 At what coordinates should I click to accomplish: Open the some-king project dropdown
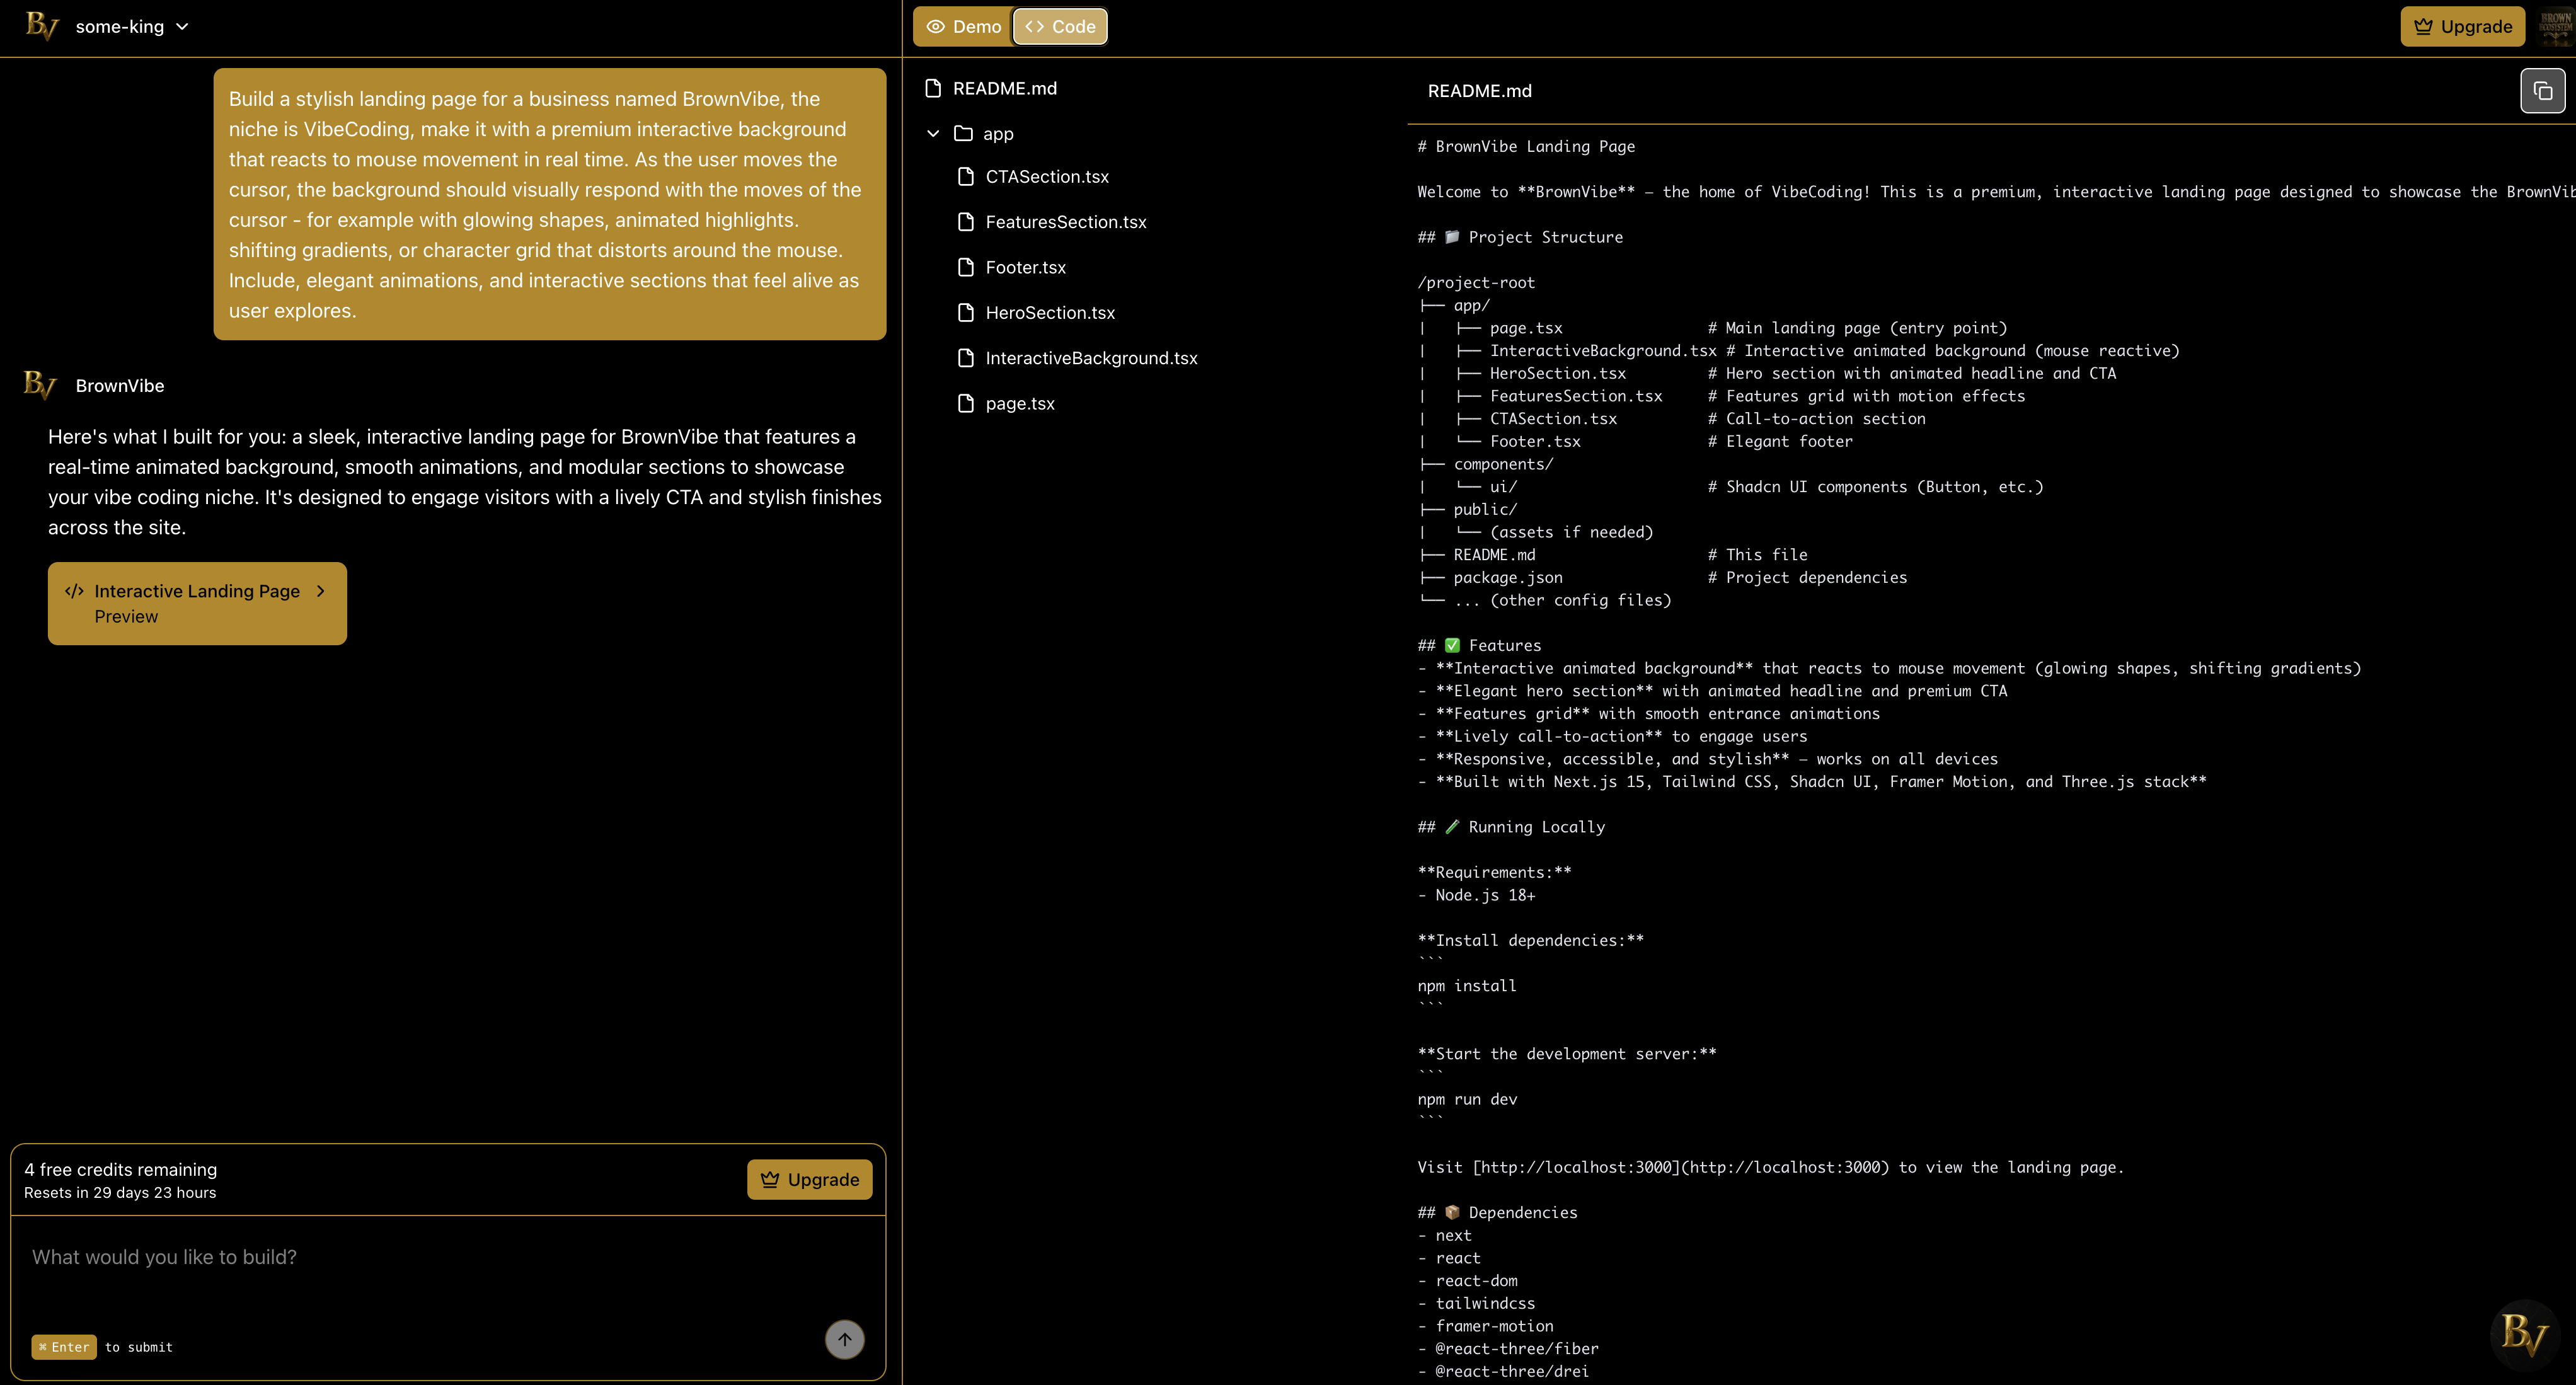point(132,27)
